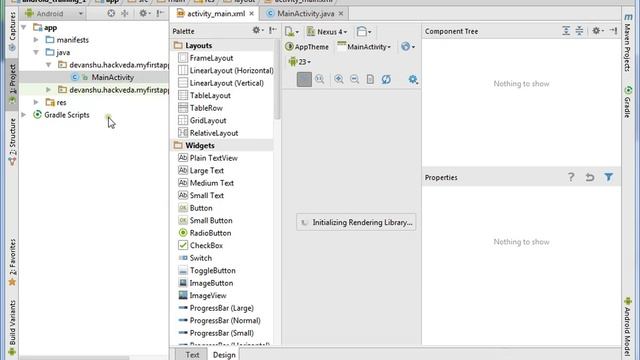This screenshot has height=360, width=640.
Task: Close the MainActivity.java tab
Action: pos(341,14)
